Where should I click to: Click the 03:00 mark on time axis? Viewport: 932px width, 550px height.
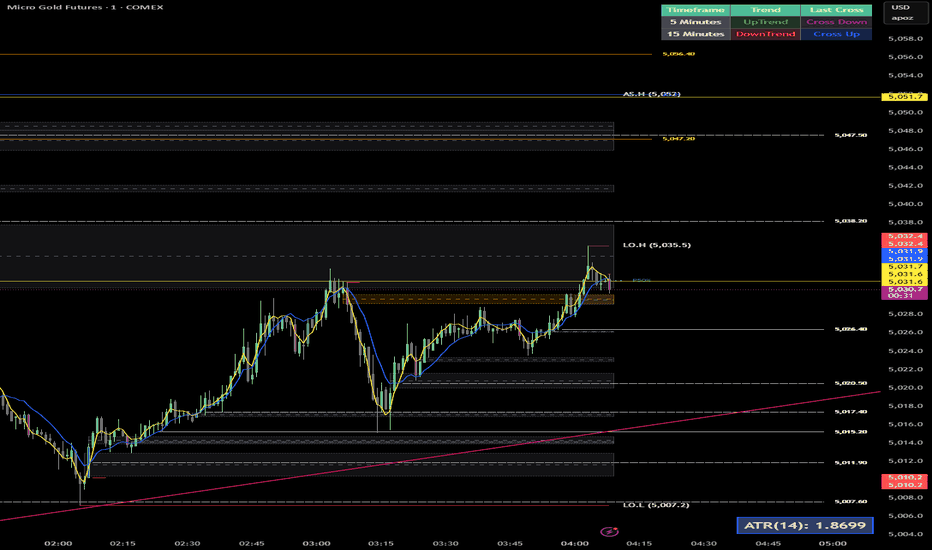coord(316,543)
